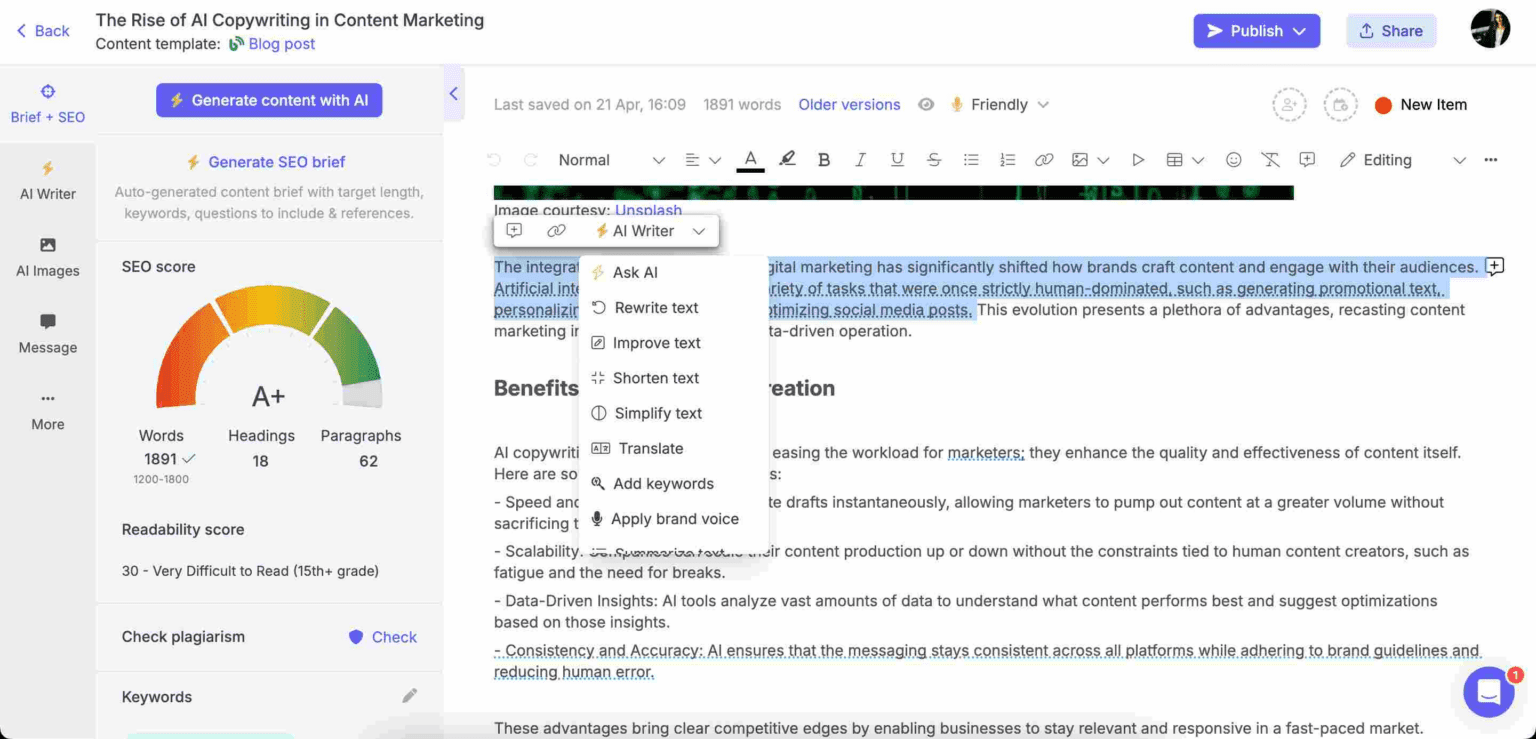This screenshot has width=1536, height=739.
Task: Open the Message panel
Action: pos(47,334)
